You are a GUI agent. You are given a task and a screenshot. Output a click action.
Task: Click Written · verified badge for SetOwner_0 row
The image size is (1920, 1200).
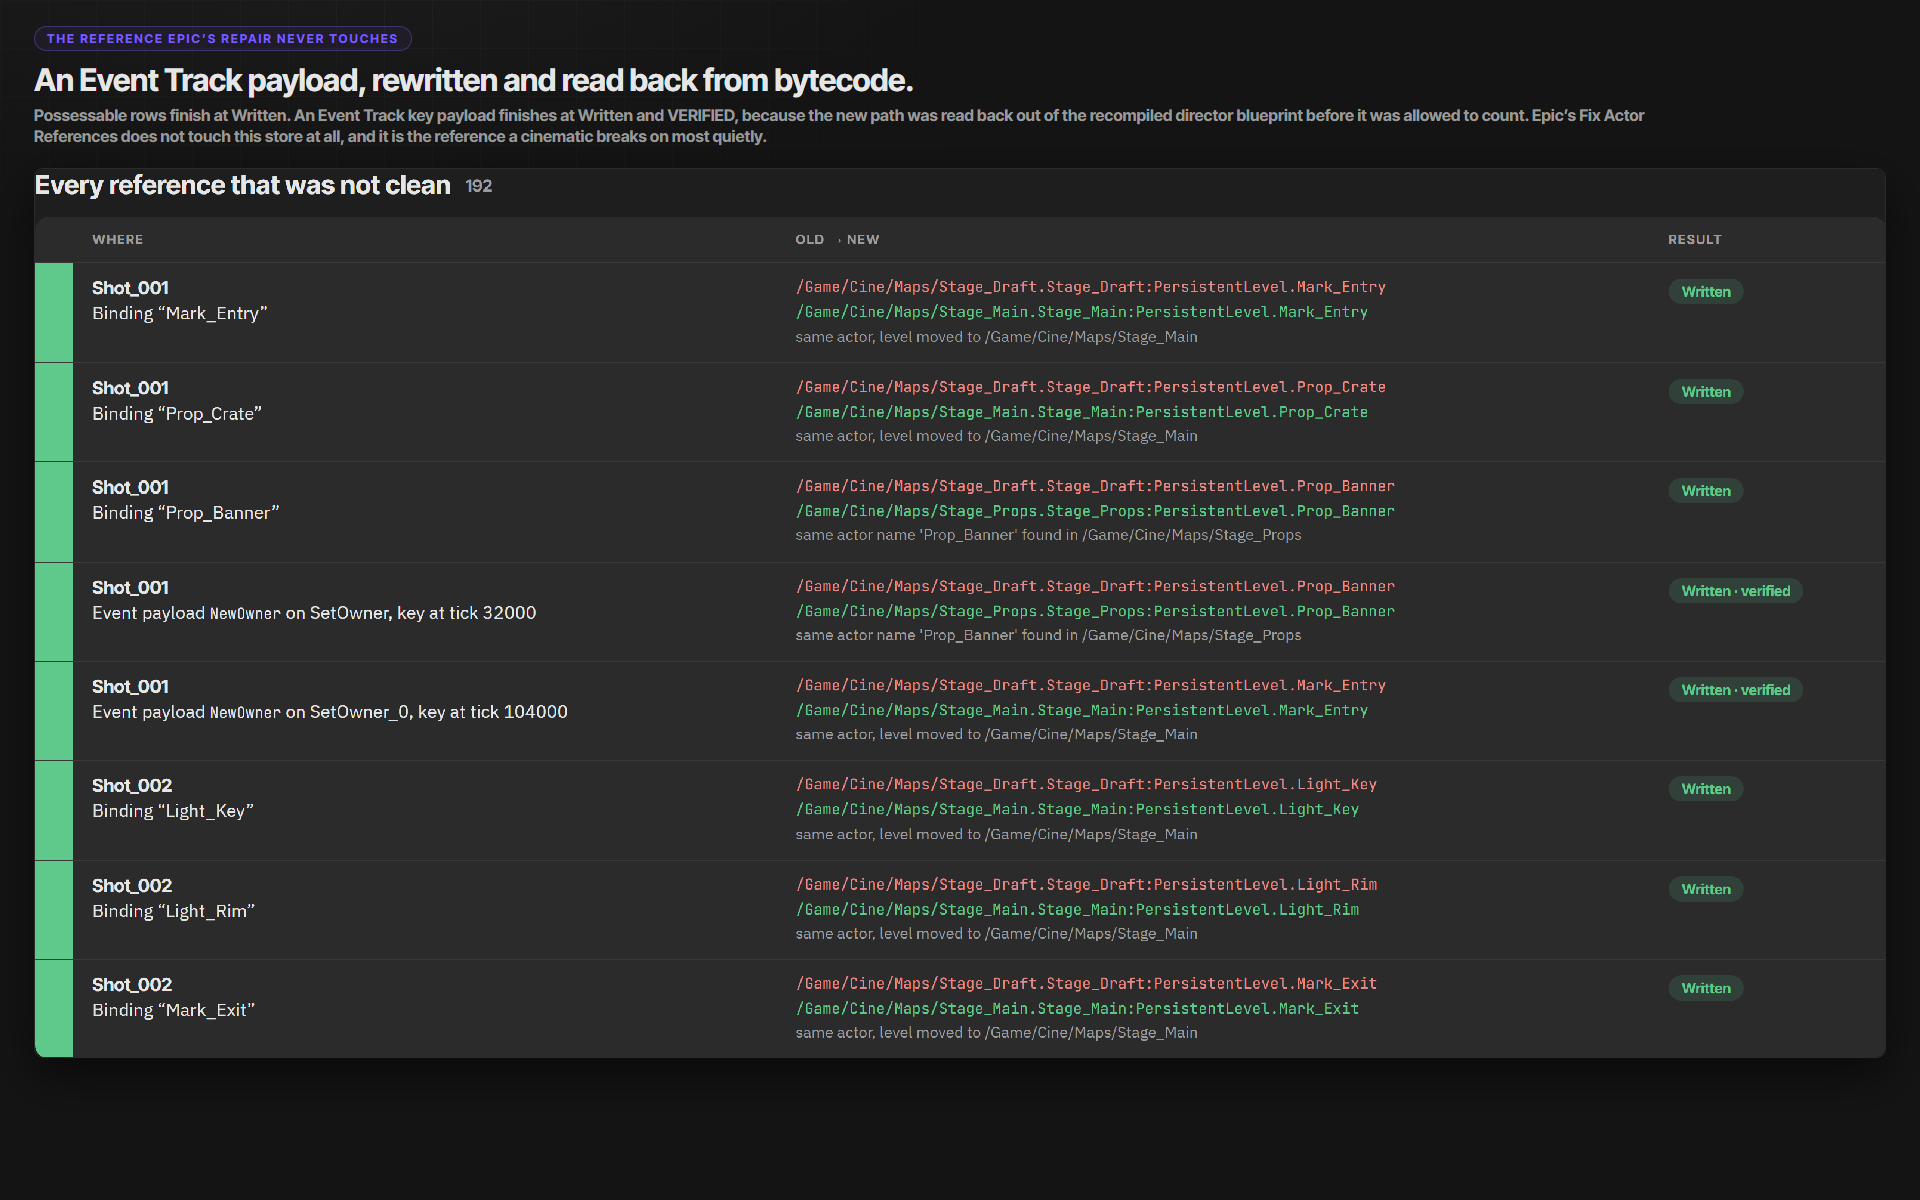coord(1736,690)
